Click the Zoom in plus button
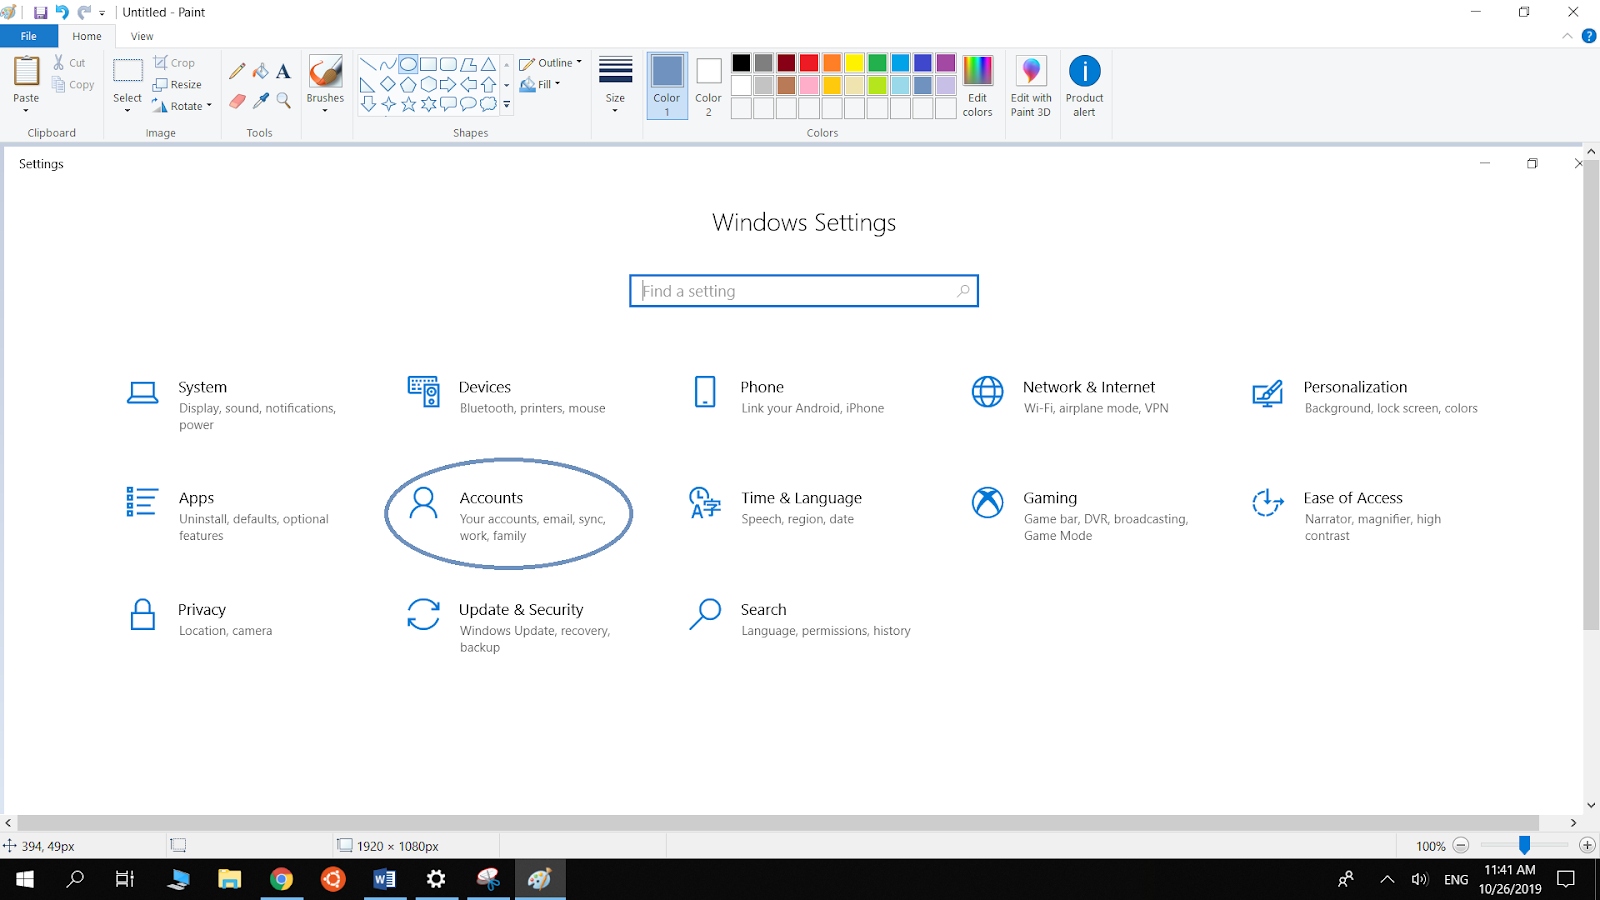Image resolution: width=1600 pixels, height=900 pixels. tap(1587, 845)
